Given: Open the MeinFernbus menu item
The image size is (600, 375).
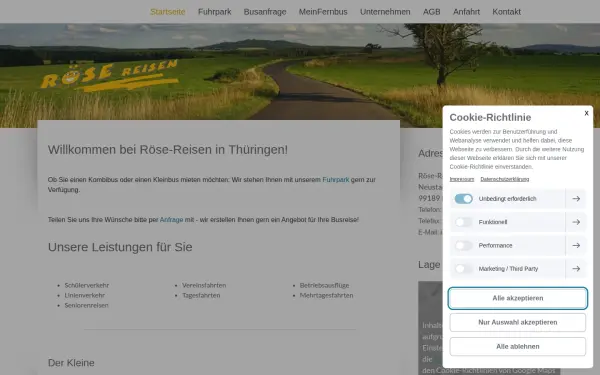Looking at the screenshot, I should pyautogui.click(x=323, y=12).
